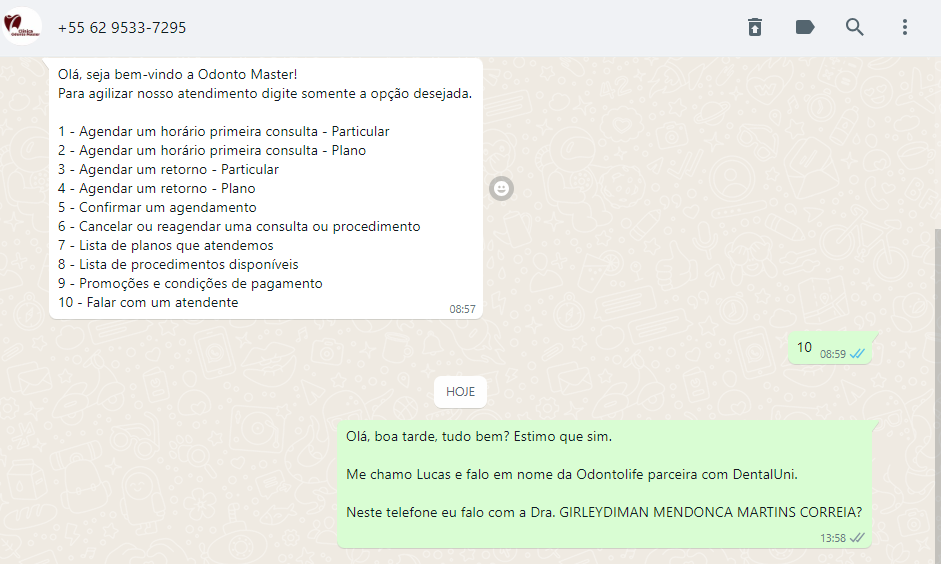This screenshot has width=941, height=564.
Task: Open the three-dot more options menu
Action: pos(904,28)
